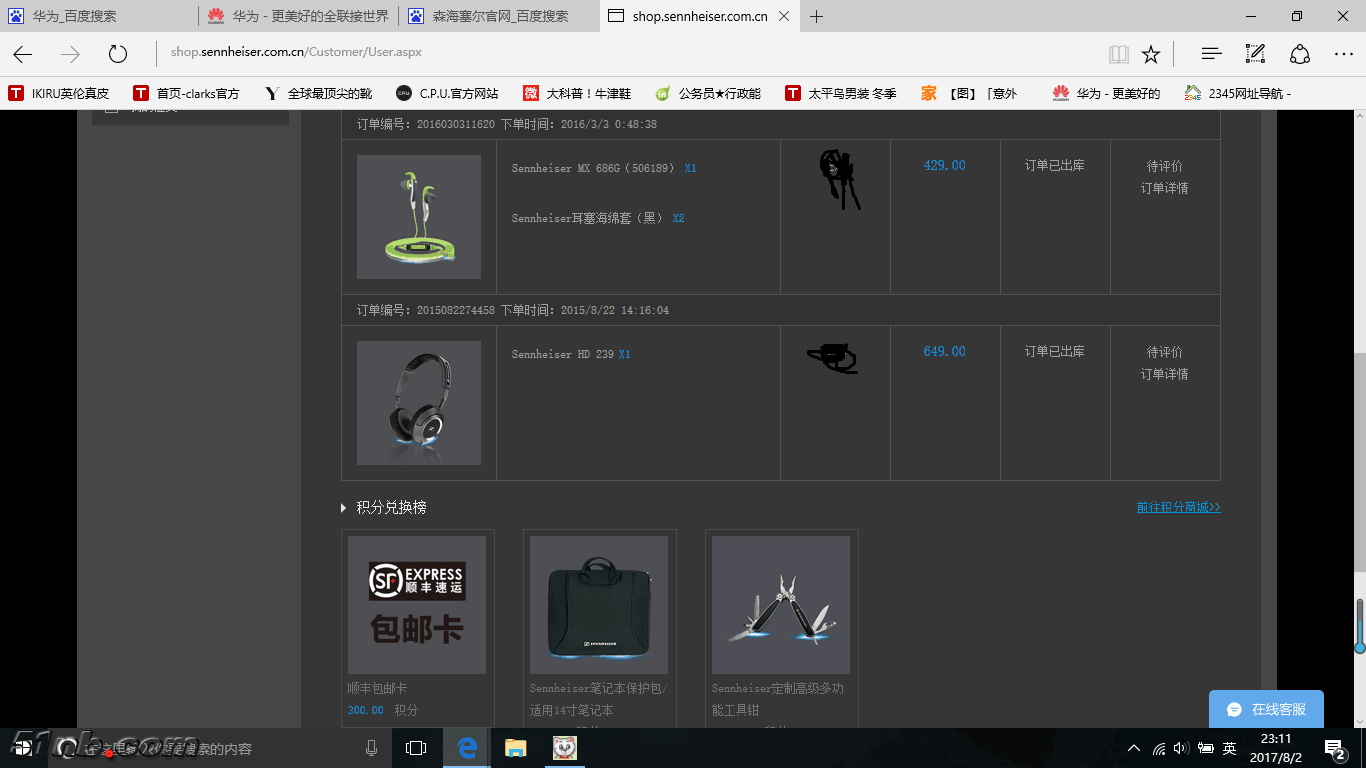
Task: Open 华为 - 更美好的 bookmark in favorites bar
Action: [1106, 93]
